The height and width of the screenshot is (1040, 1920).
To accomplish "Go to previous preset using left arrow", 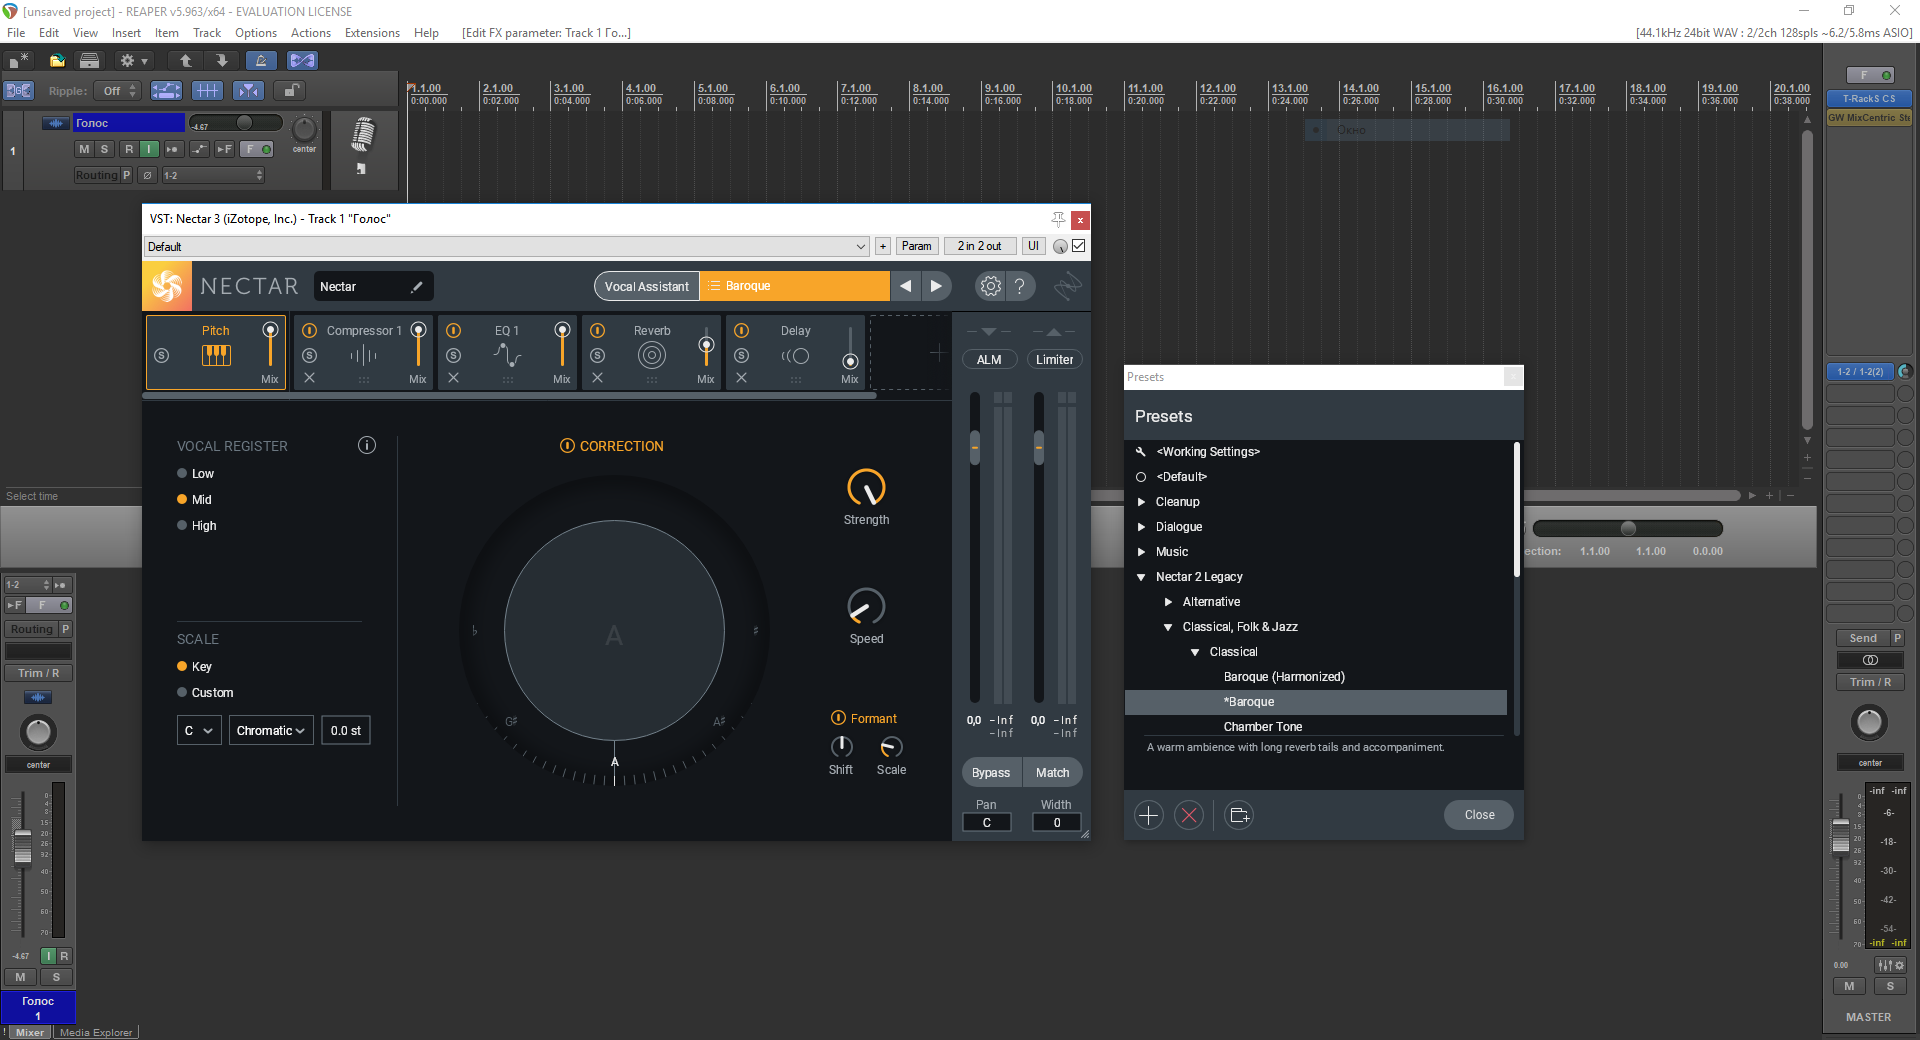I will [905, 286].
